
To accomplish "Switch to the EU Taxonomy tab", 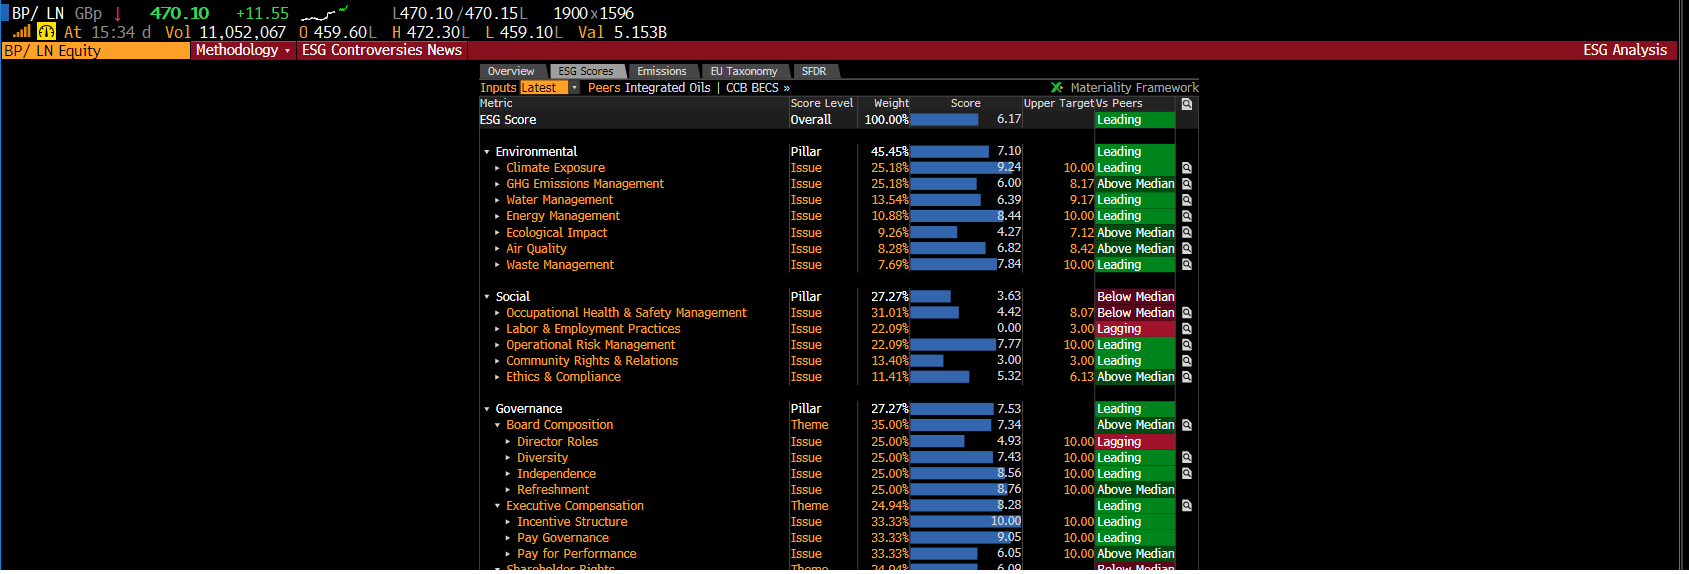I will [x=743, y=72].
